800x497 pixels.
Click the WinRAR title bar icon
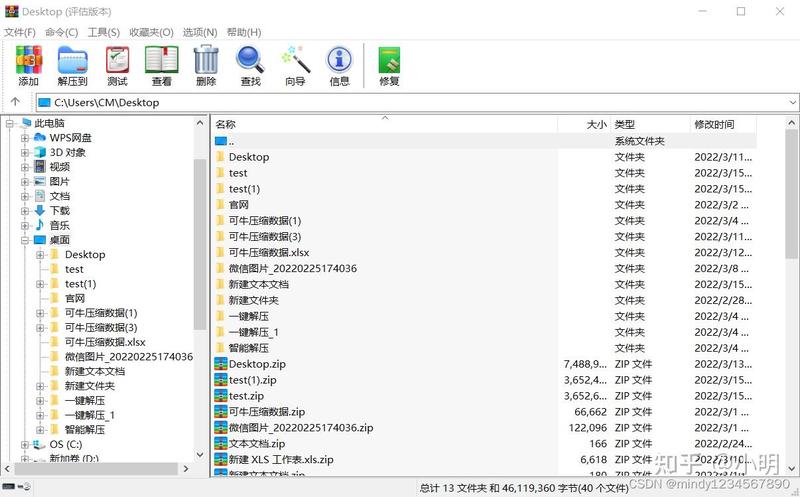click(x=11, y=11)
